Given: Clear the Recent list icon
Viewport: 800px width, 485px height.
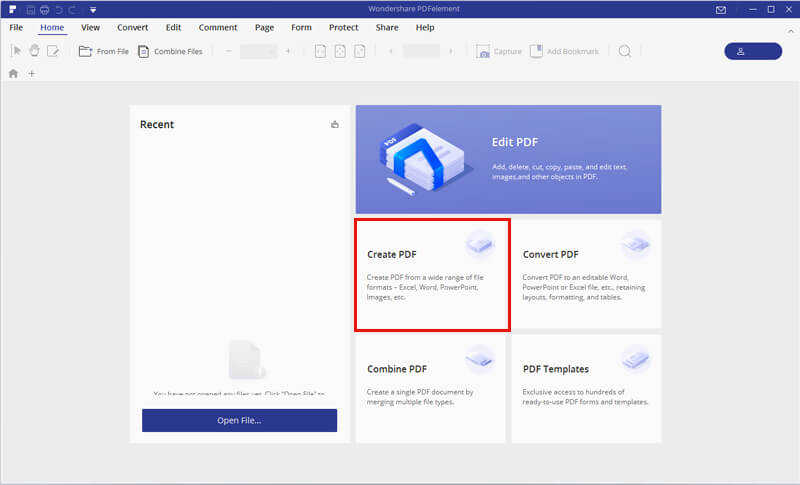Looking at the screenshot, I should click(335, 124).
